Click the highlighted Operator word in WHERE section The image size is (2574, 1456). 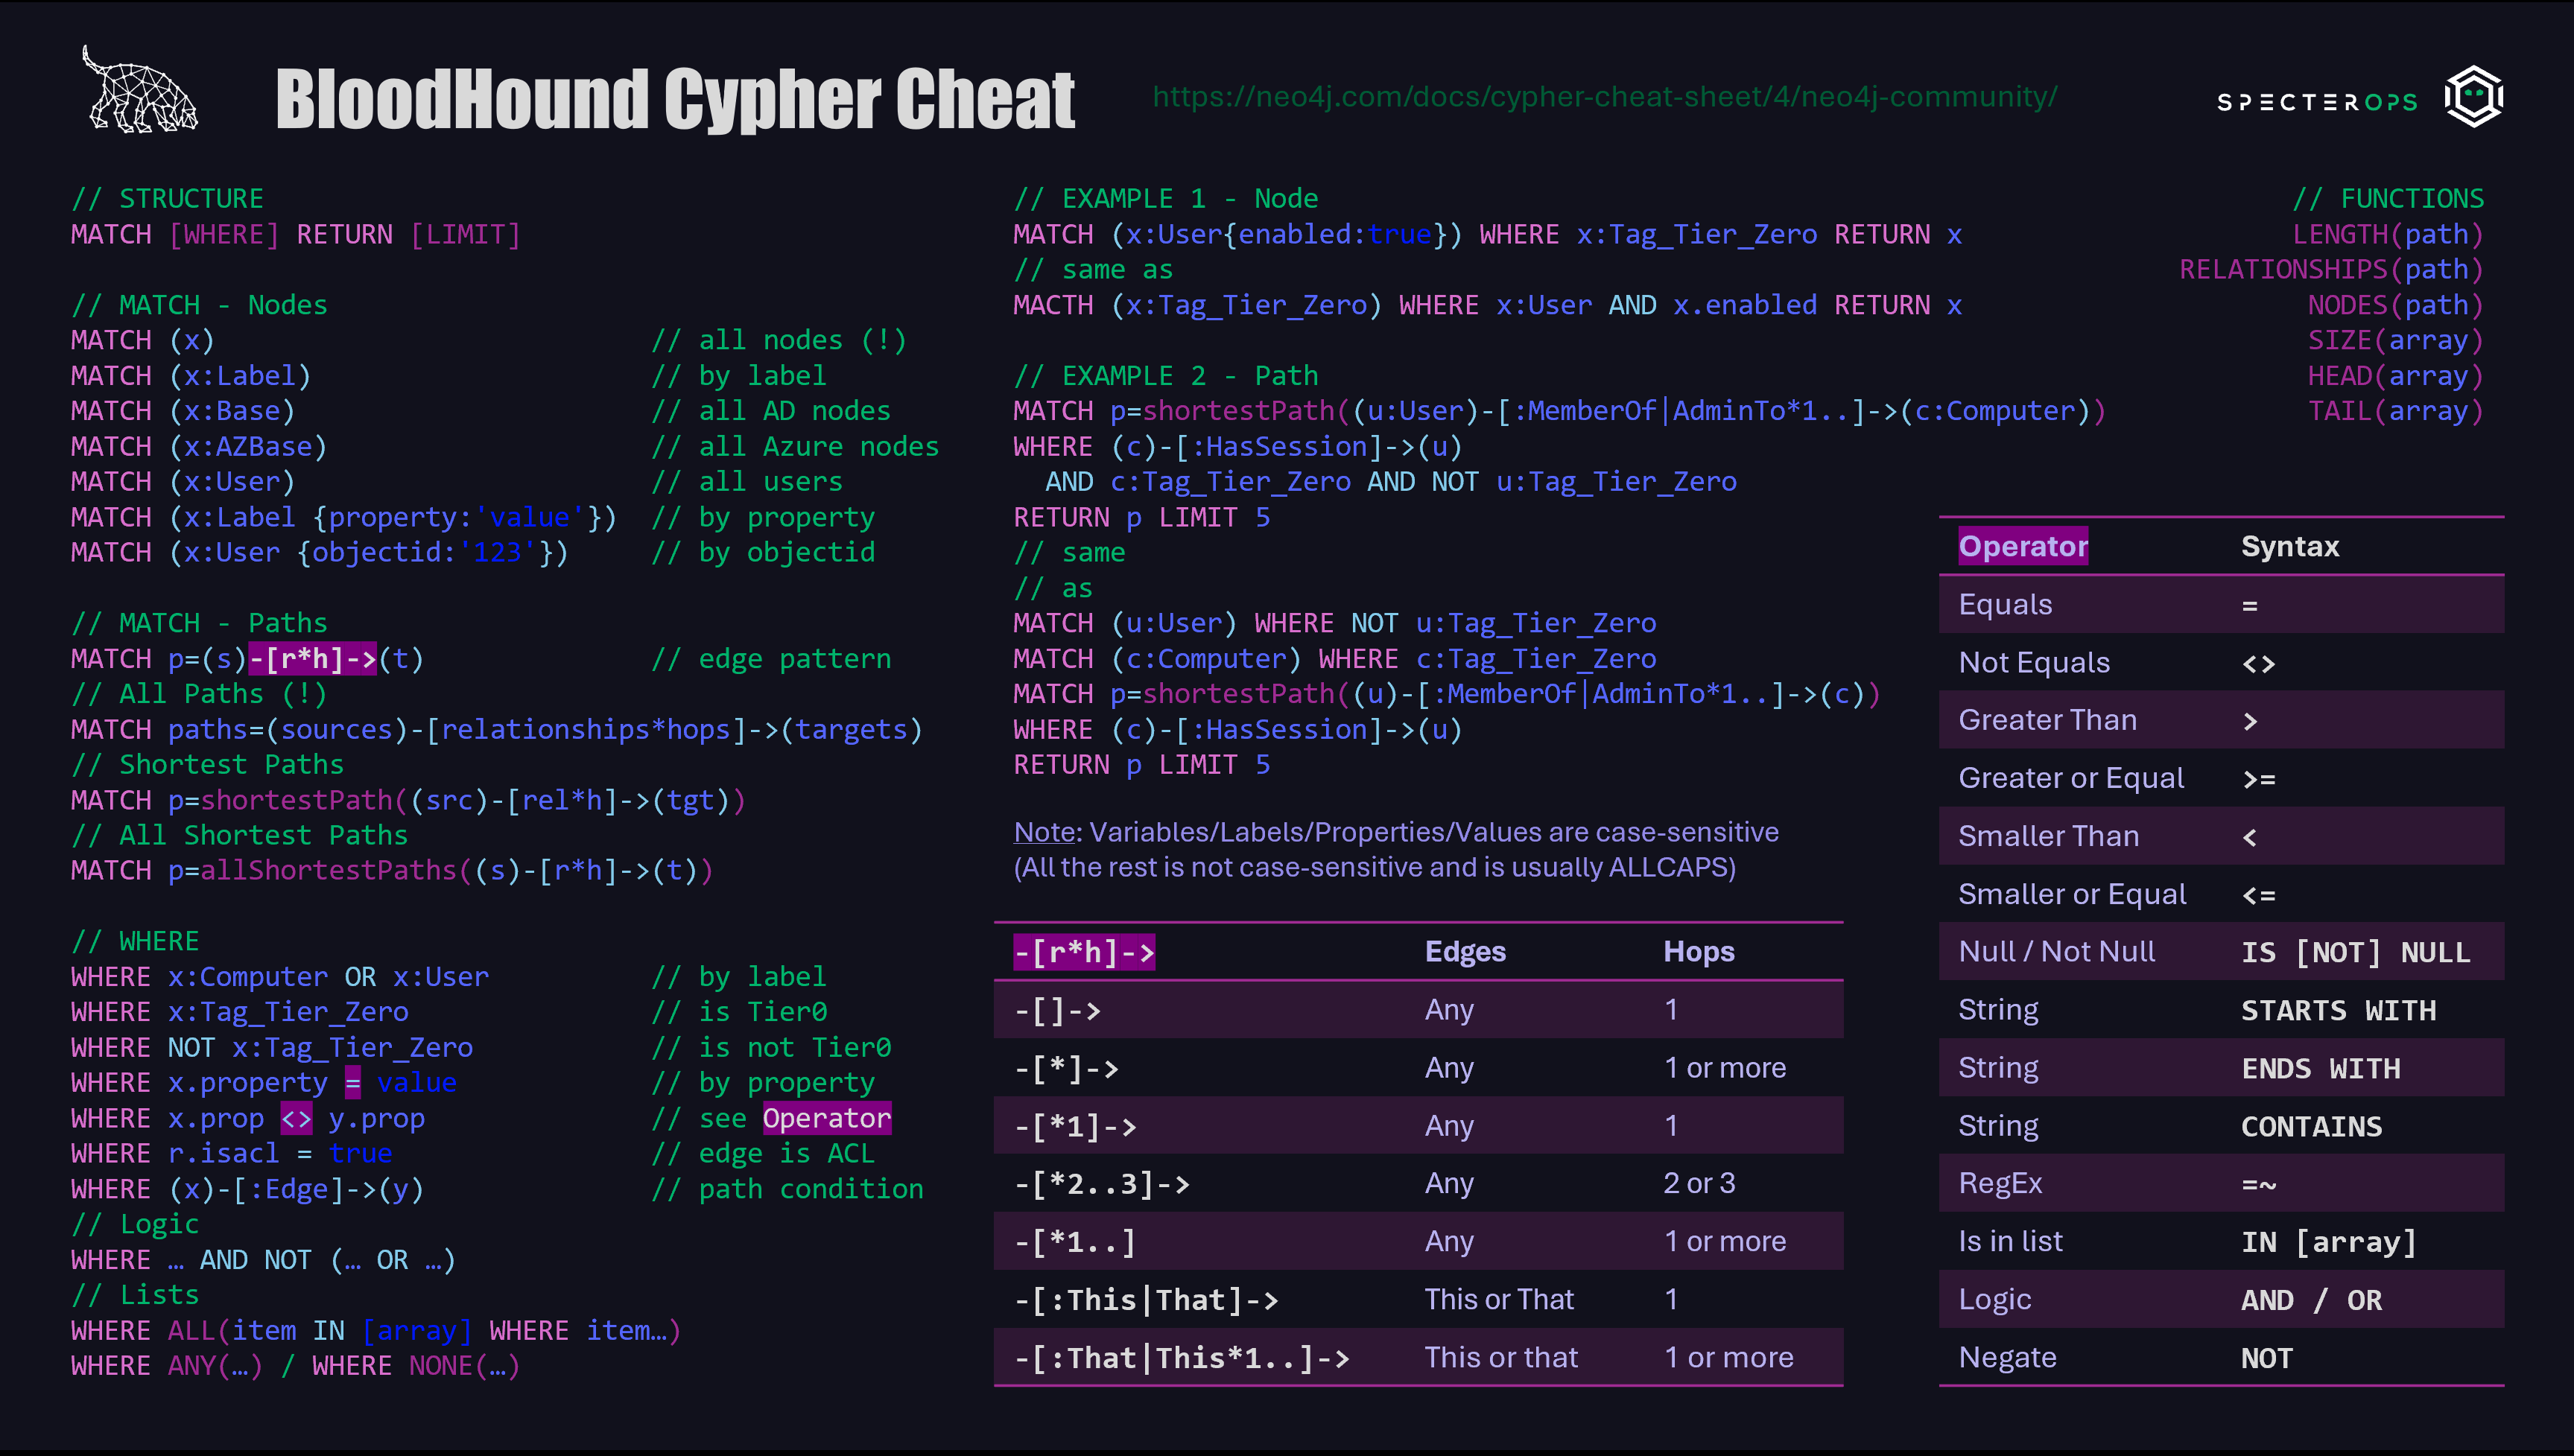pos(826,1118)
